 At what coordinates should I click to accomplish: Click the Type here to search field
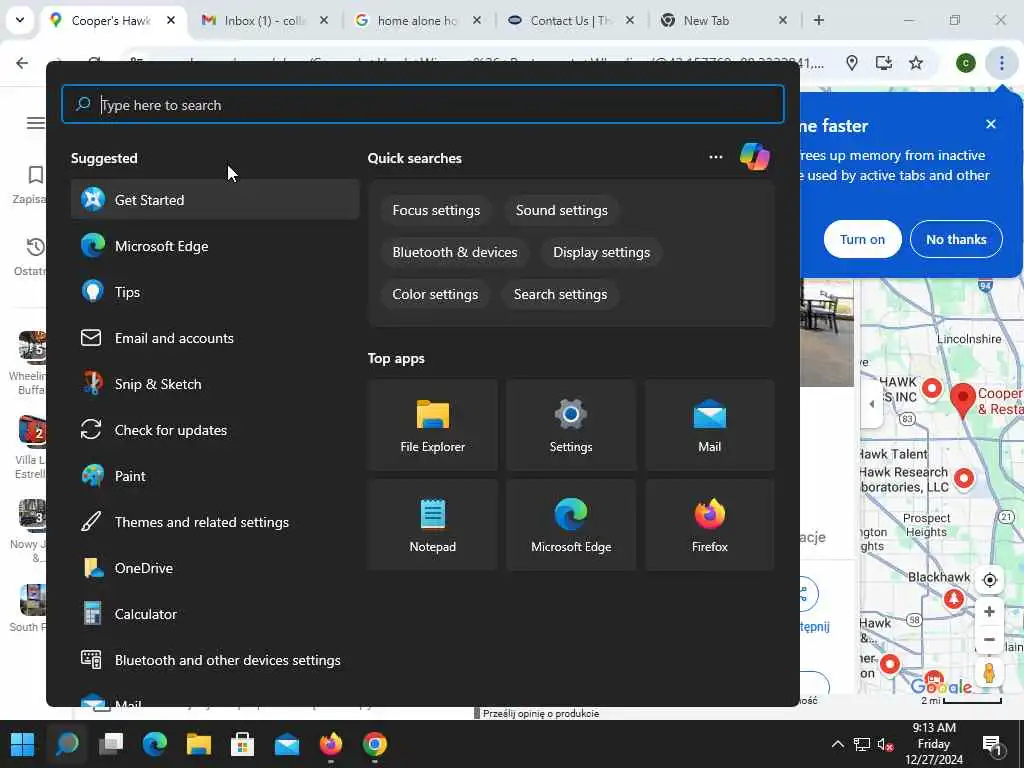click(x=423, y=104)
